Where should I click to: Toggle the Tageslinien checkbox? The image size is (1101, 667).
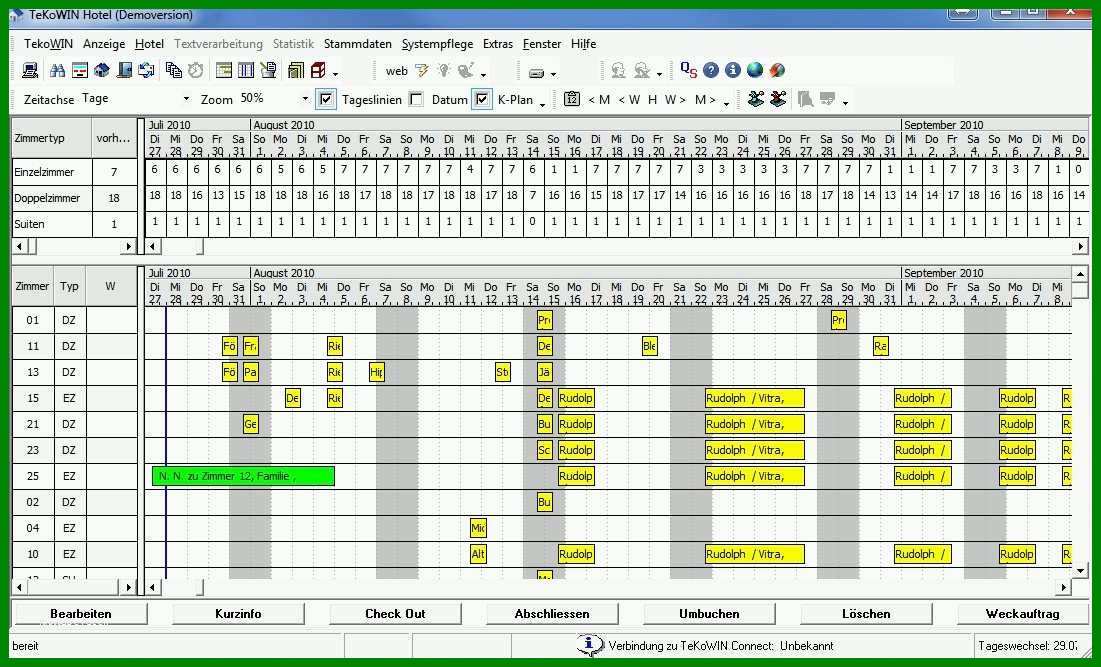[x=325, y=99]
